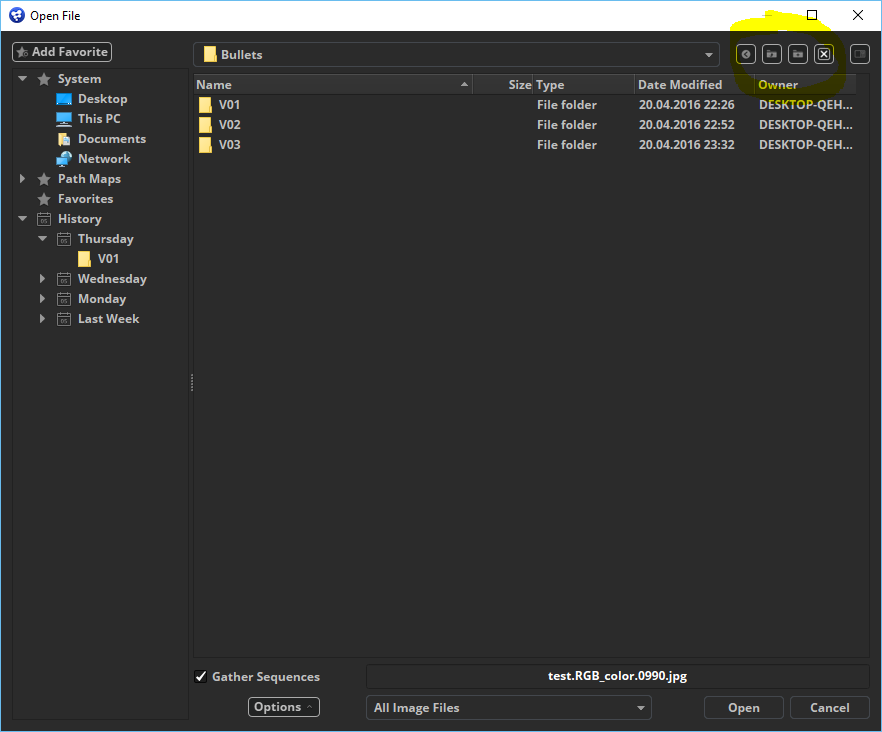Sort by the Name column header

pyautogui.click(x=332, y=85)
